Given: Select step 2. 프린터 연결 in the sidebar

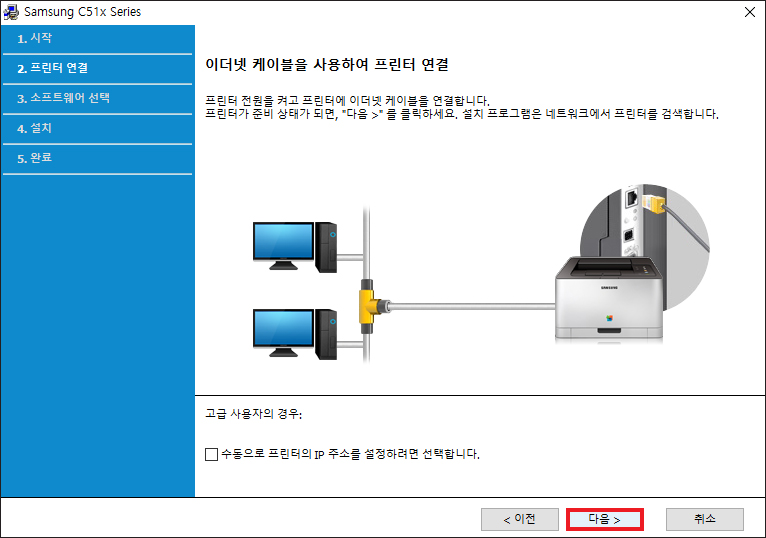Looking at the screenshot, I should pos(97,68).
